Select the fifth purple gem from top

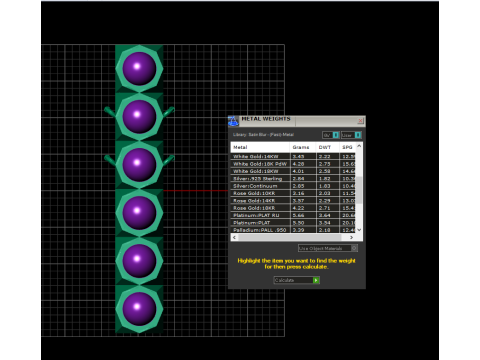point(139,260)
